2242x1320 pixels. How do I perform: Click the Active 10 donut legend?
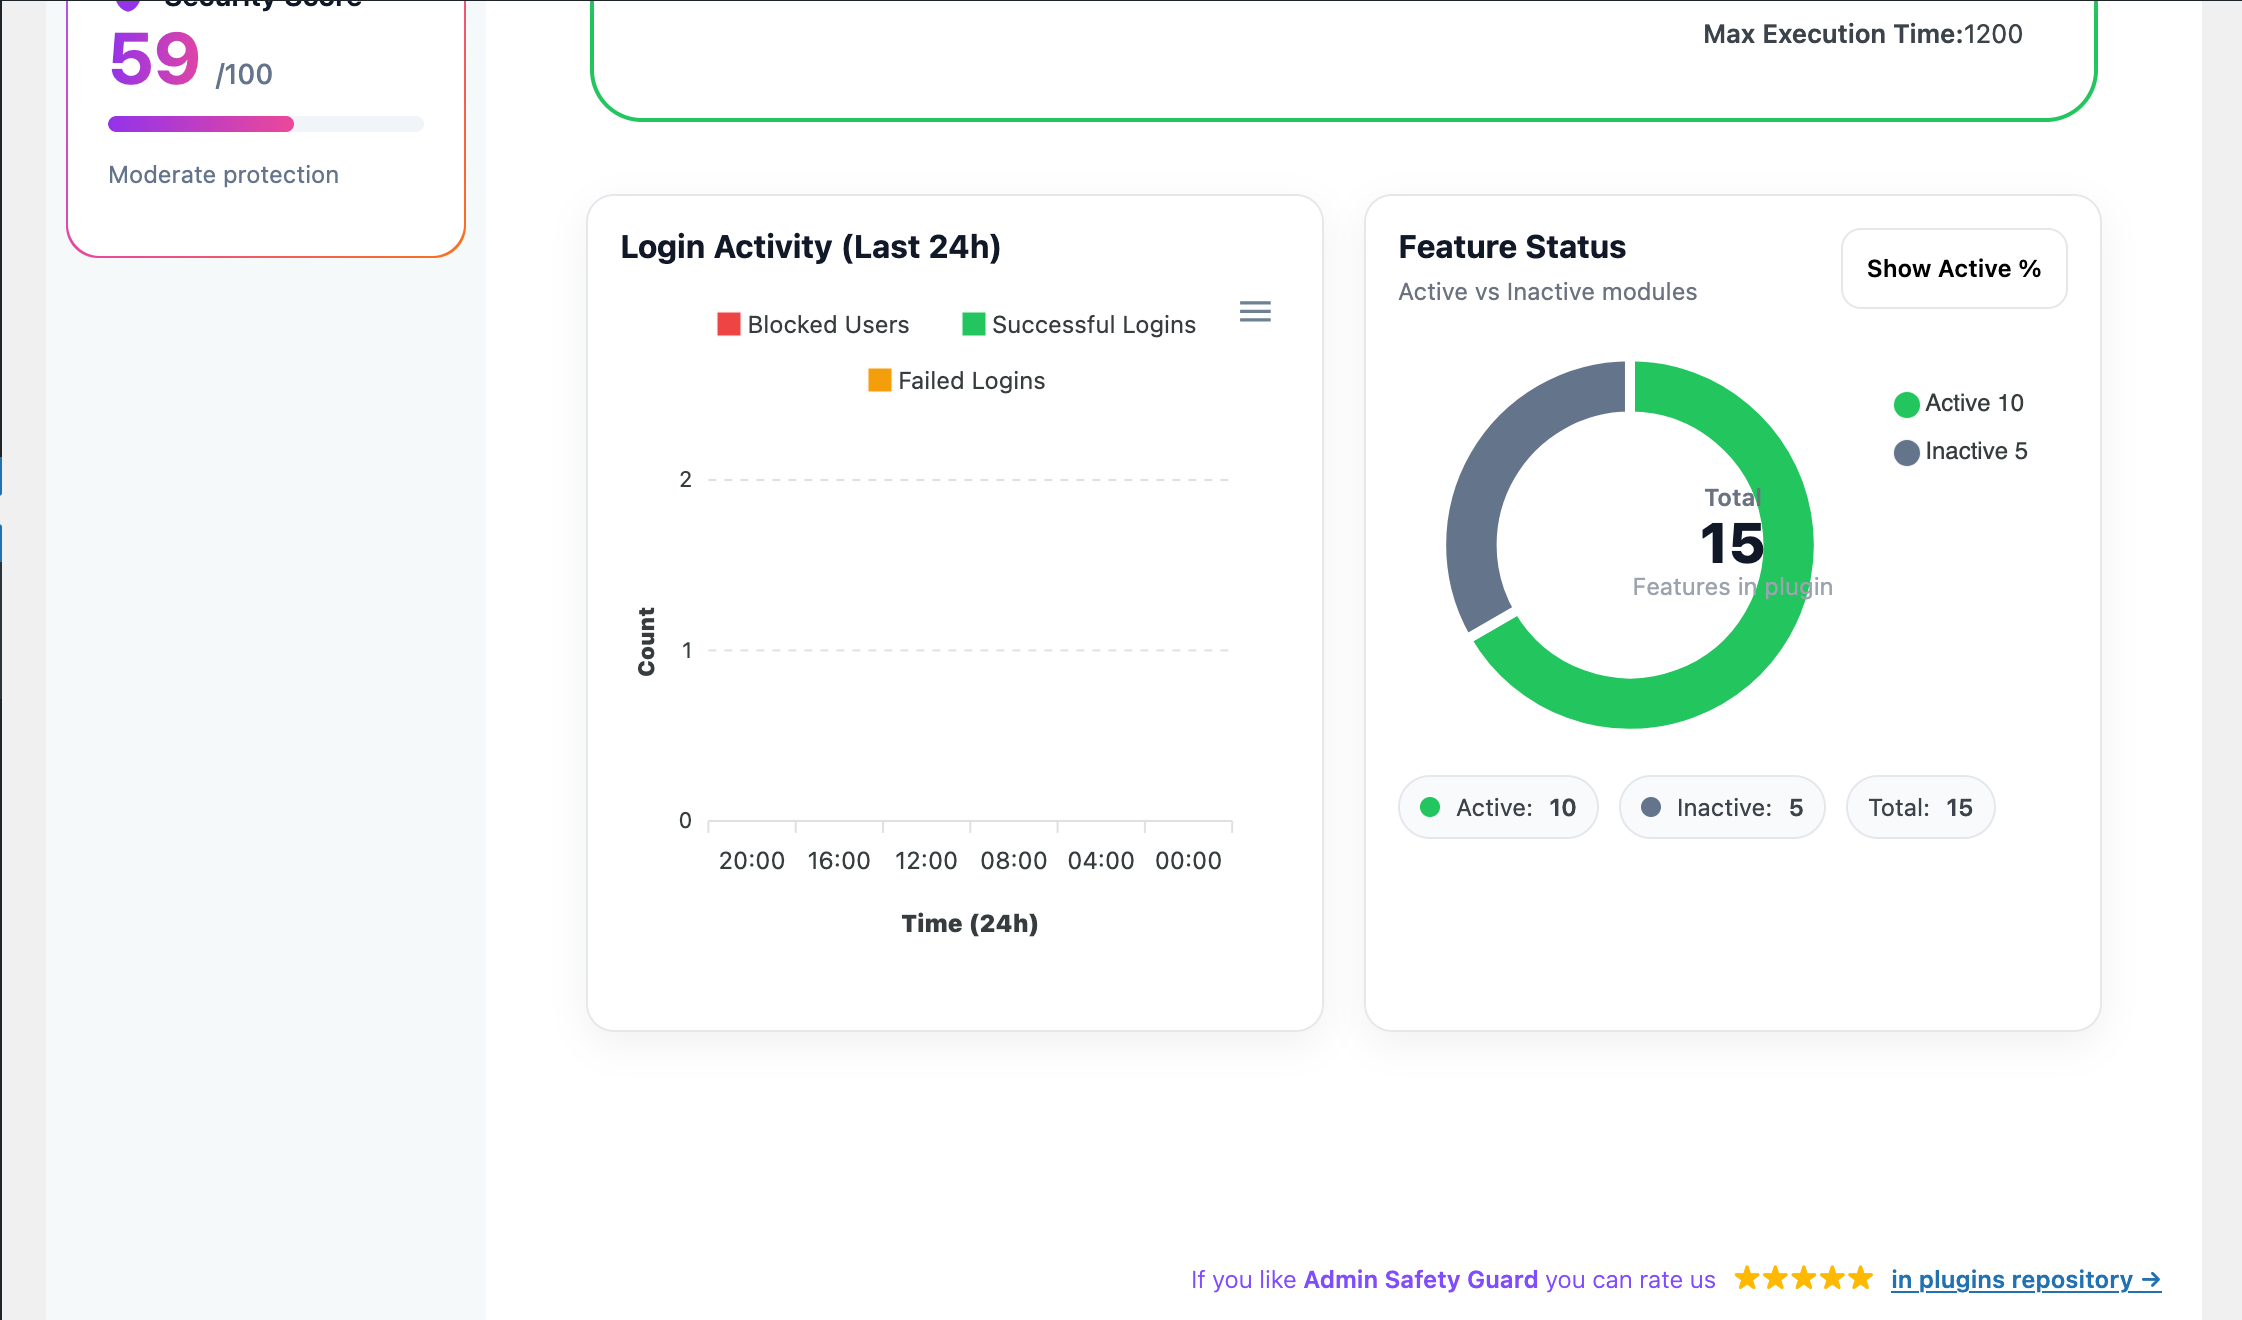[1959, 403]
